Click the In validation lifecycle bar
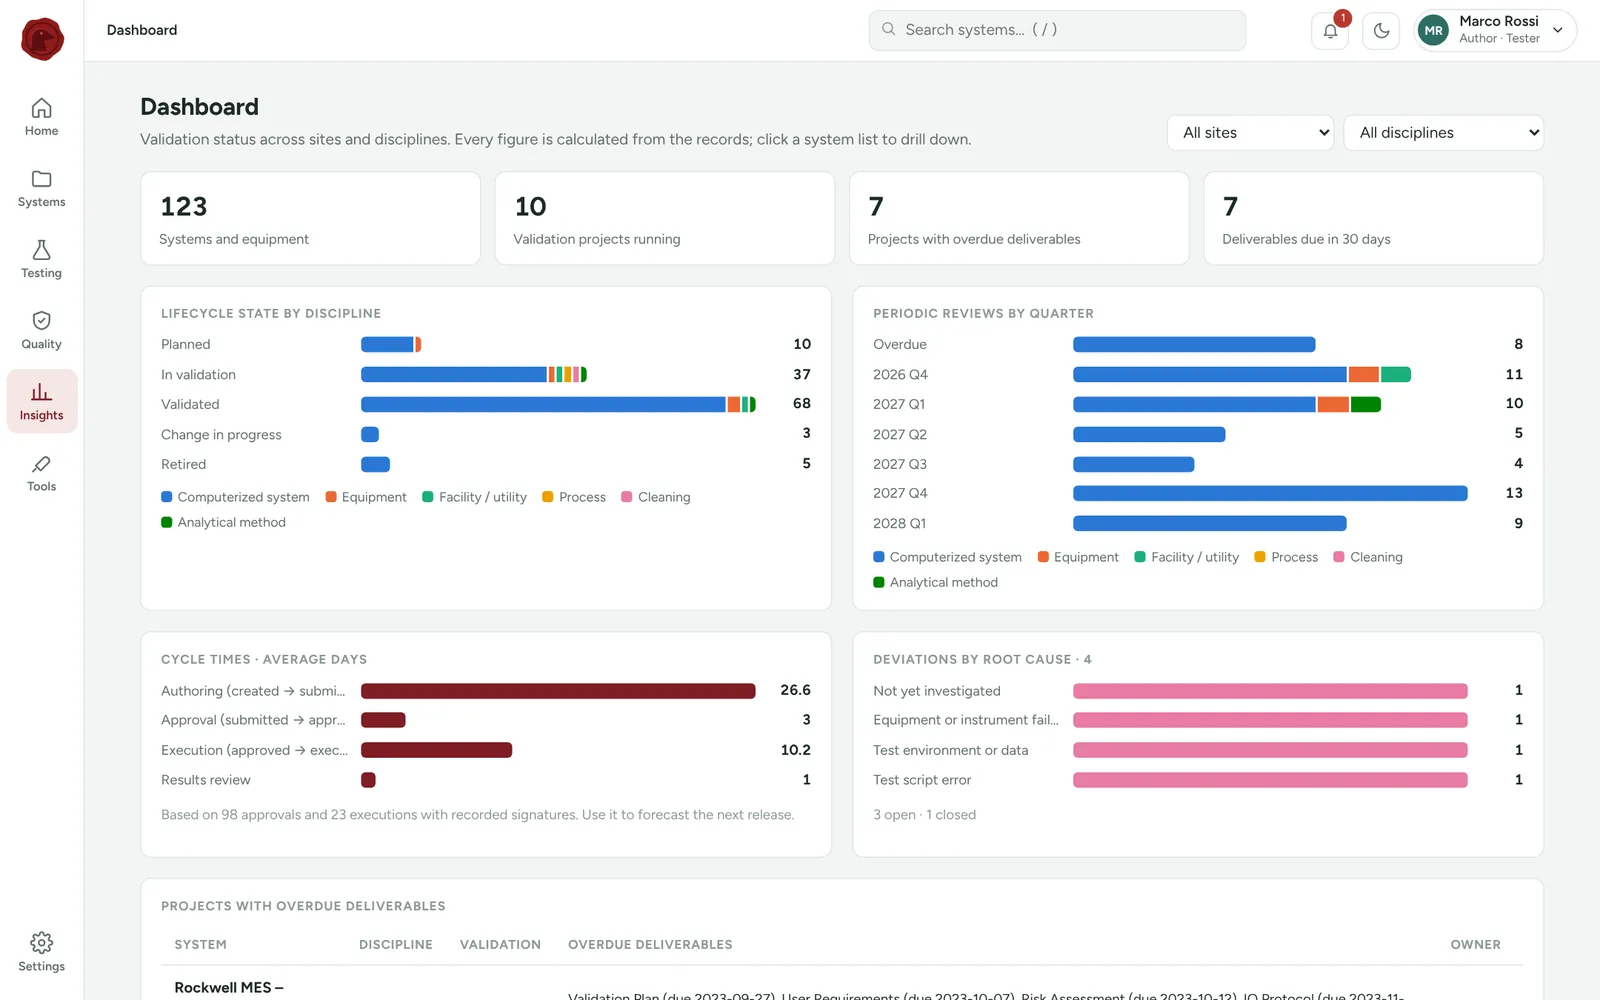1600x1000 pixels. (474, 374)
